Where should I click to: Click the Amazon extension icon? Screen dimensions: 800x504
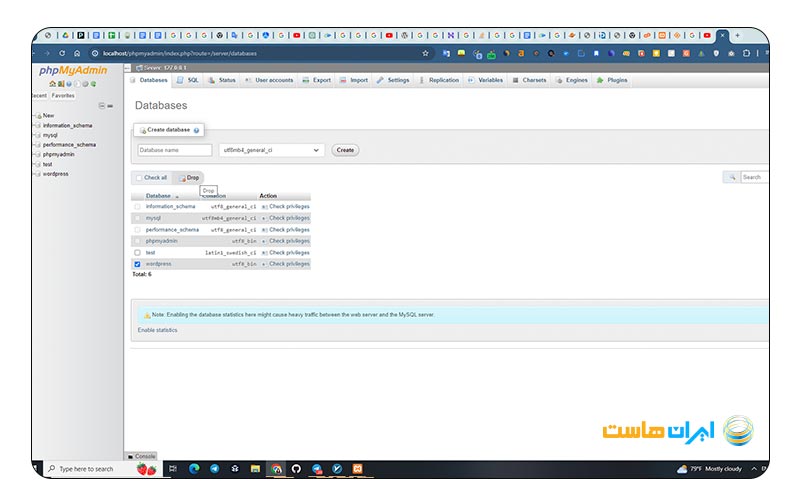coord(521,53)
